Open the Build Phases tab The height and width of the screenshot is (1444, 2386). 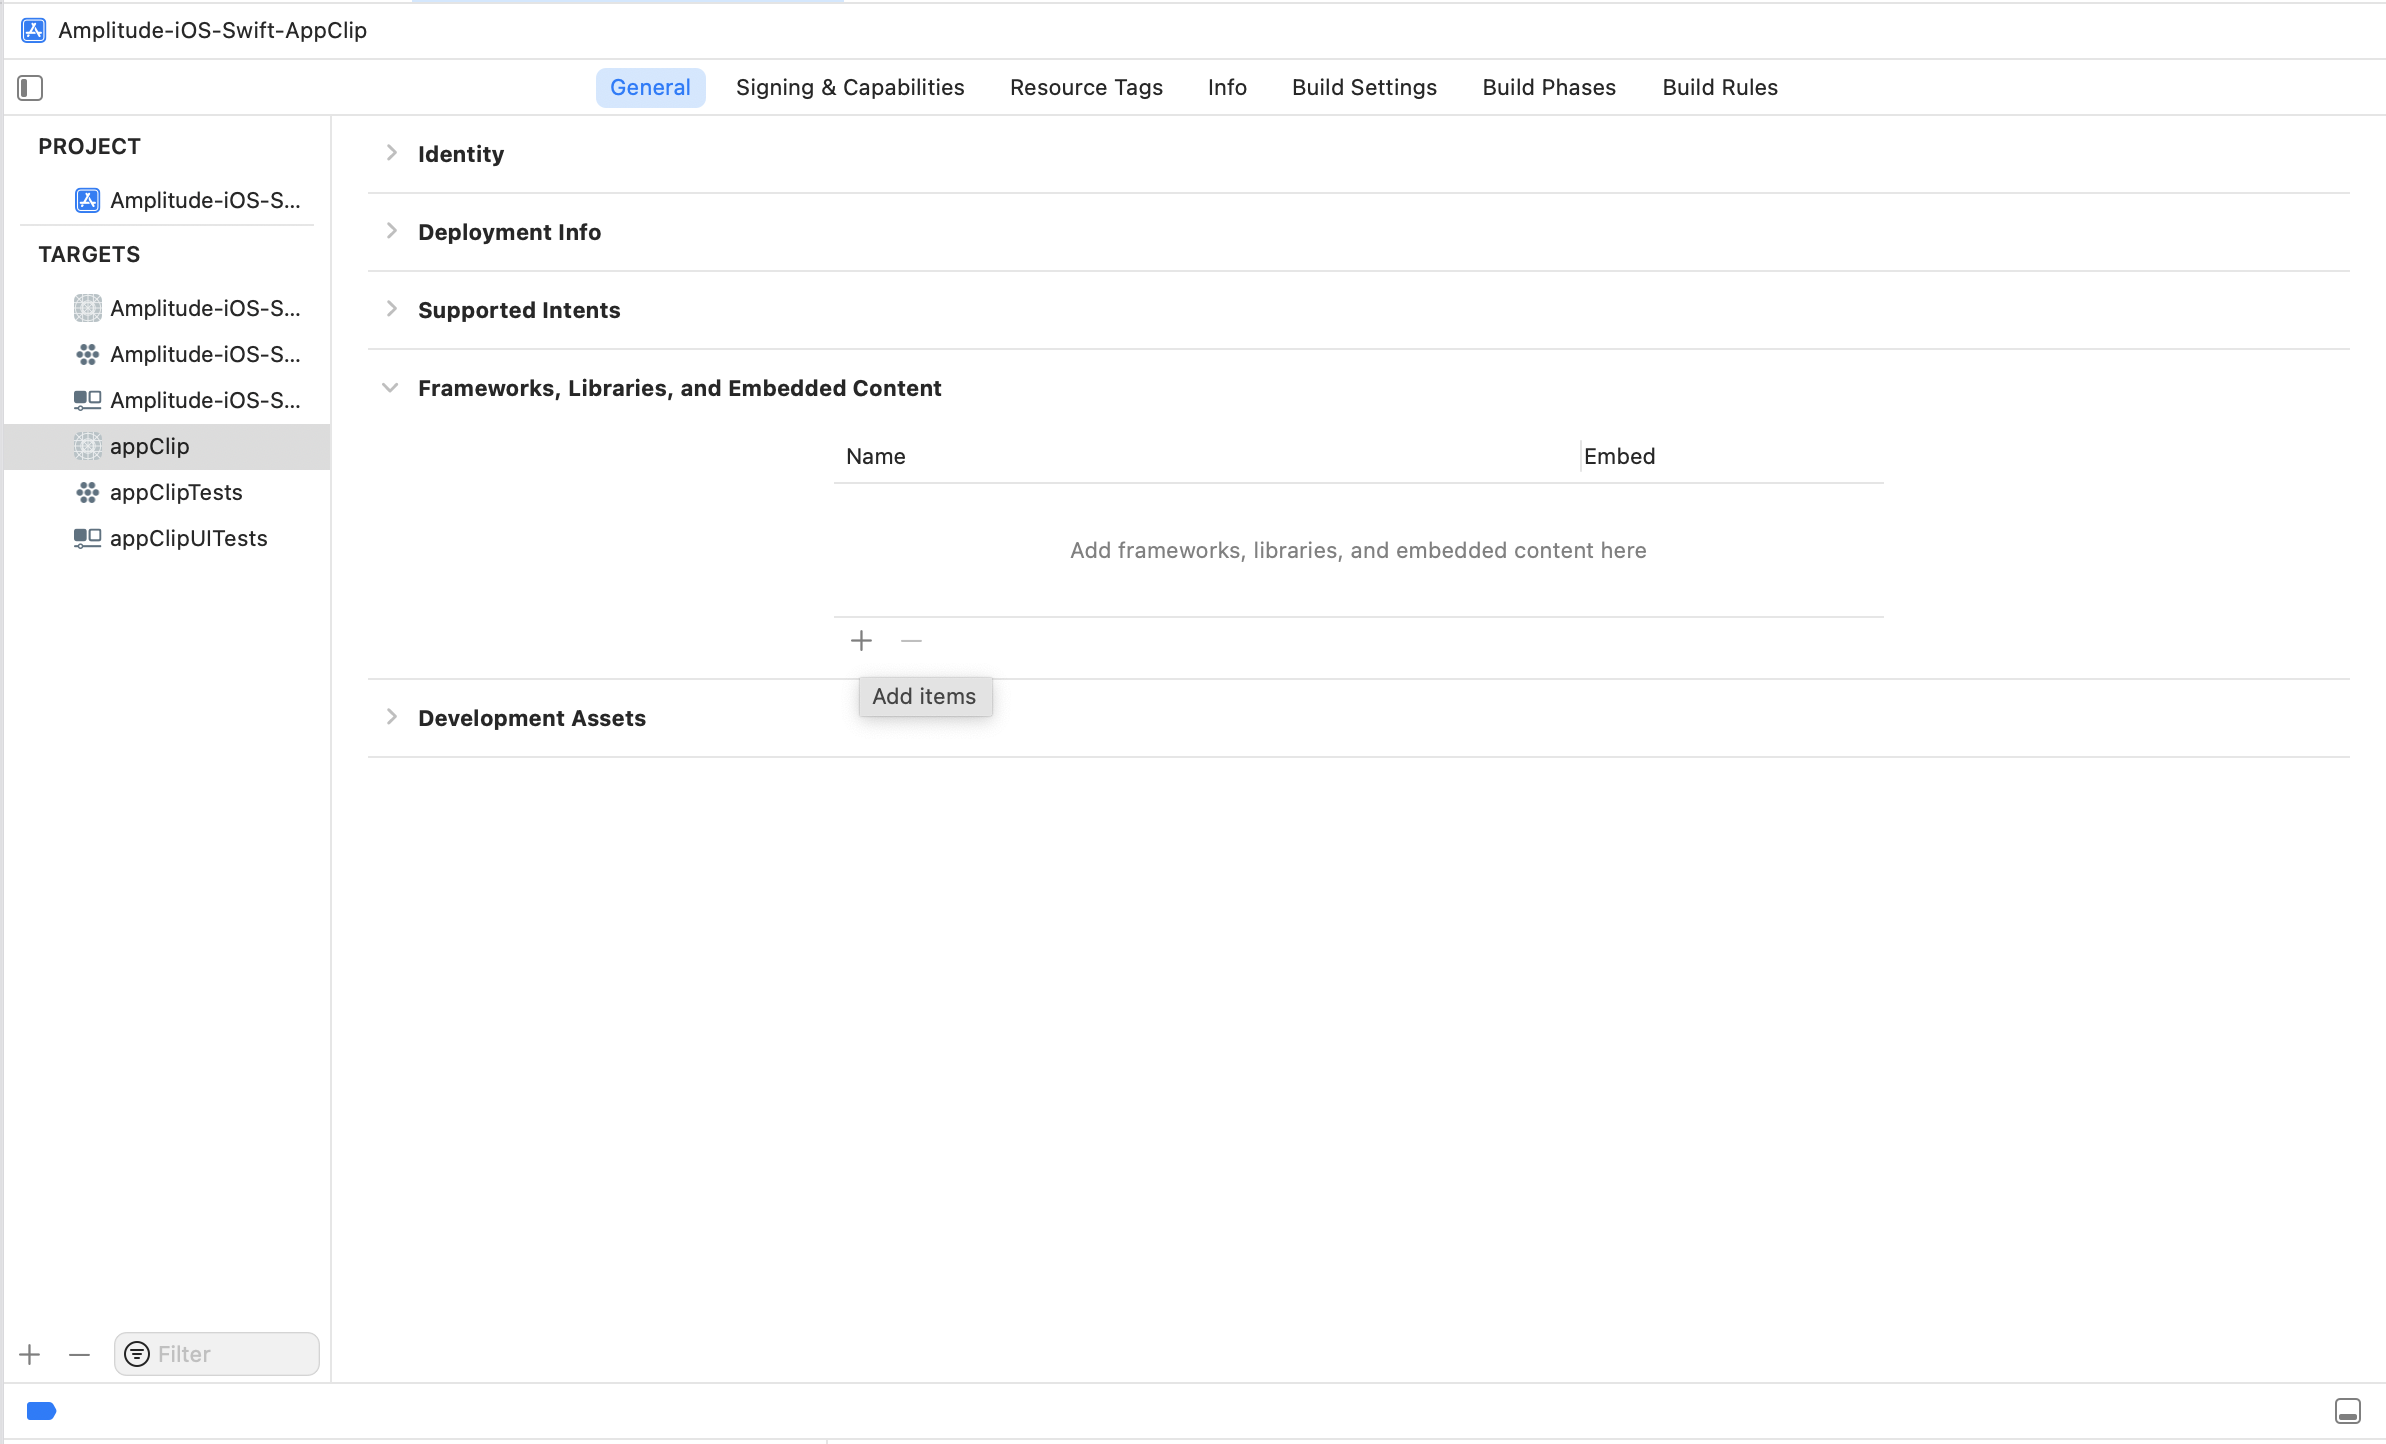pyautogui.click(x=1549, y=88)
